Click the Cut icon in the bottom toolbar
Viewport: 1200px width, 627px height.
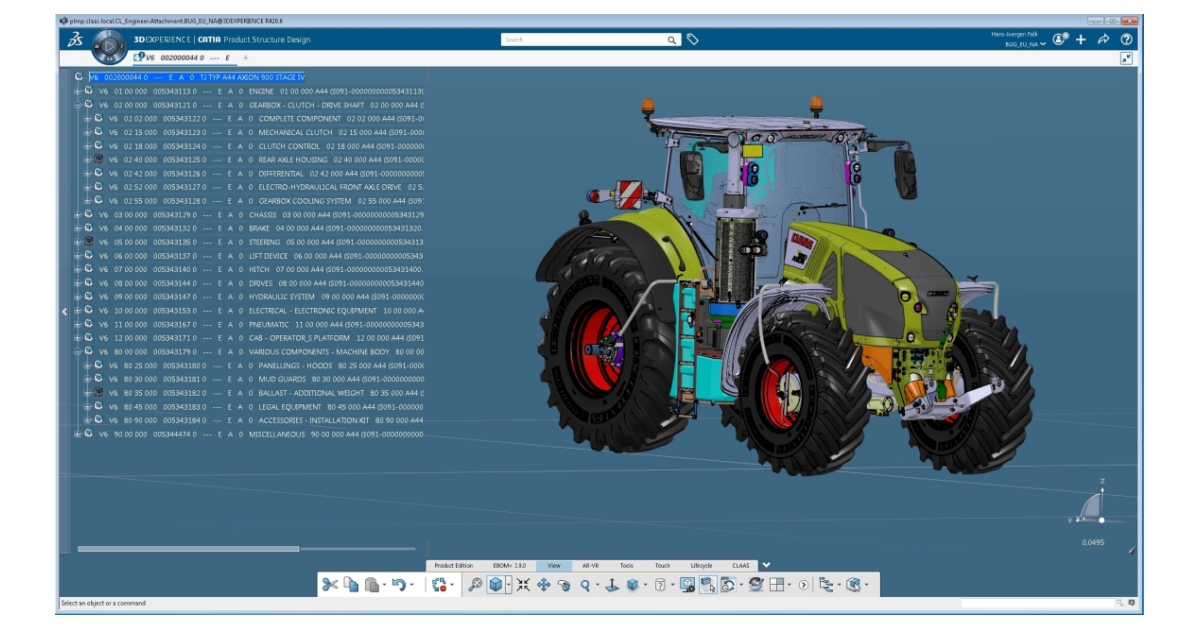point(330,583)
